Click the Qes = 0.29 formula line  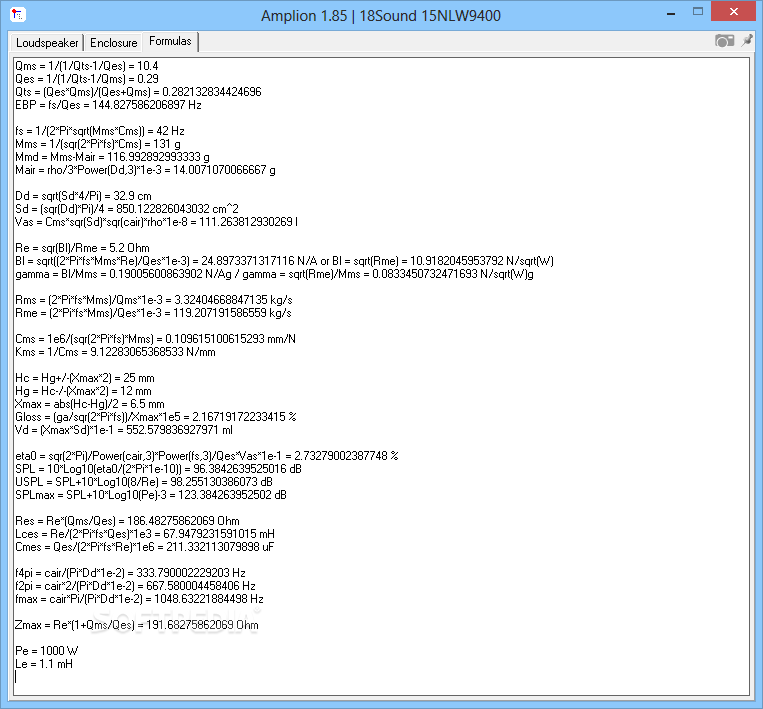coord(87,79)
